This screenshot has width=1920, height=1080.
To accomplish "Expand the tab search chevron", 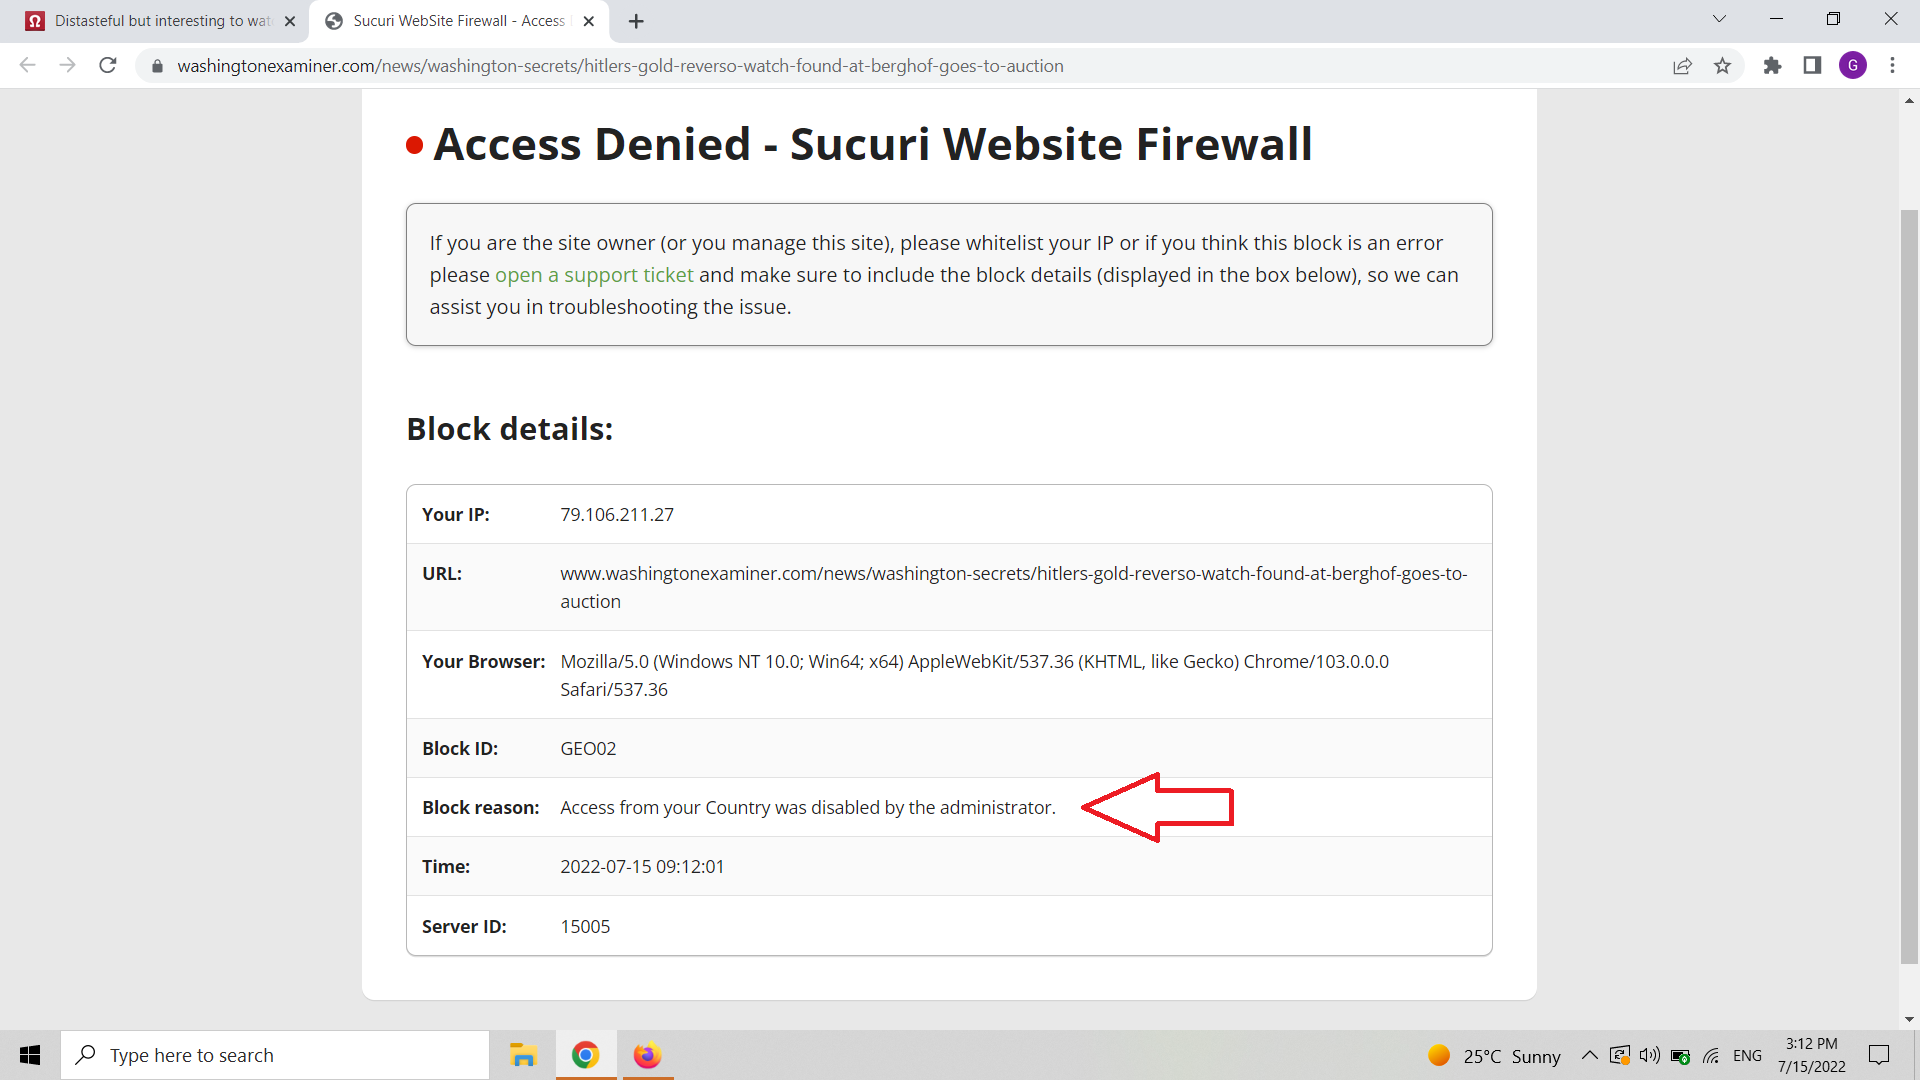I will (x=1719, y=19).
